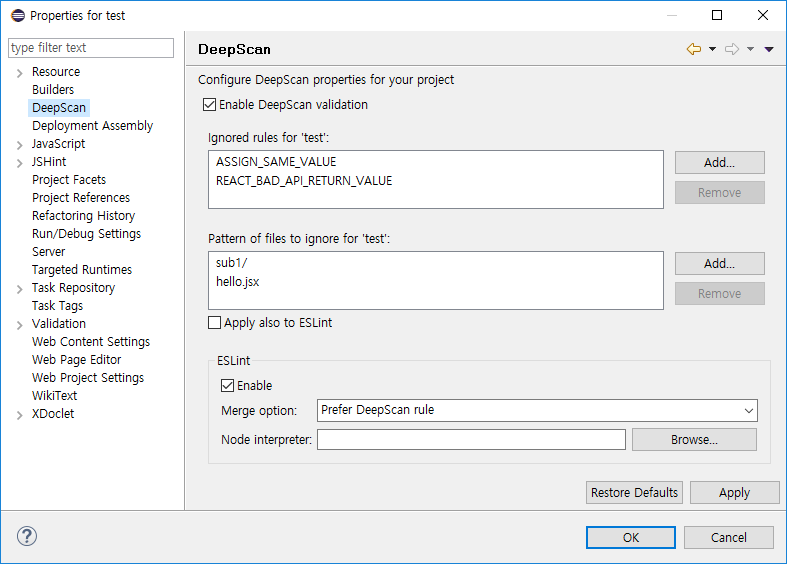Viewport: 787px width, 564px height.
Task: Open Web Project Settings
Action: [x=88, y=378]
